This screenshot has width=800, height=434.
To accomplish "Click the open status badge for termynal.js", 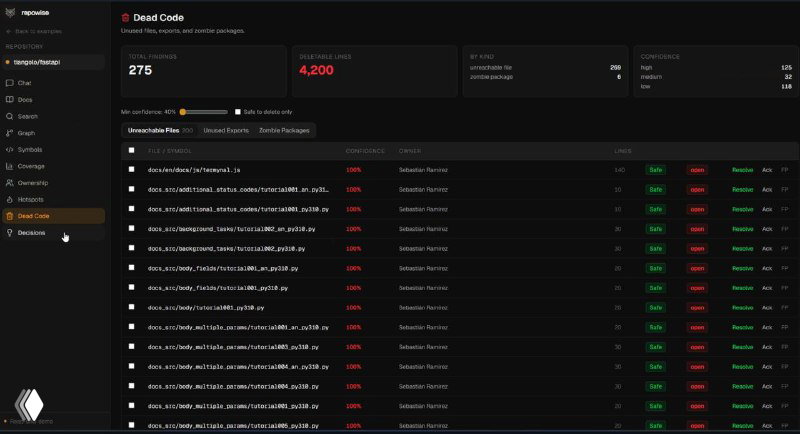I will point(697,170).
